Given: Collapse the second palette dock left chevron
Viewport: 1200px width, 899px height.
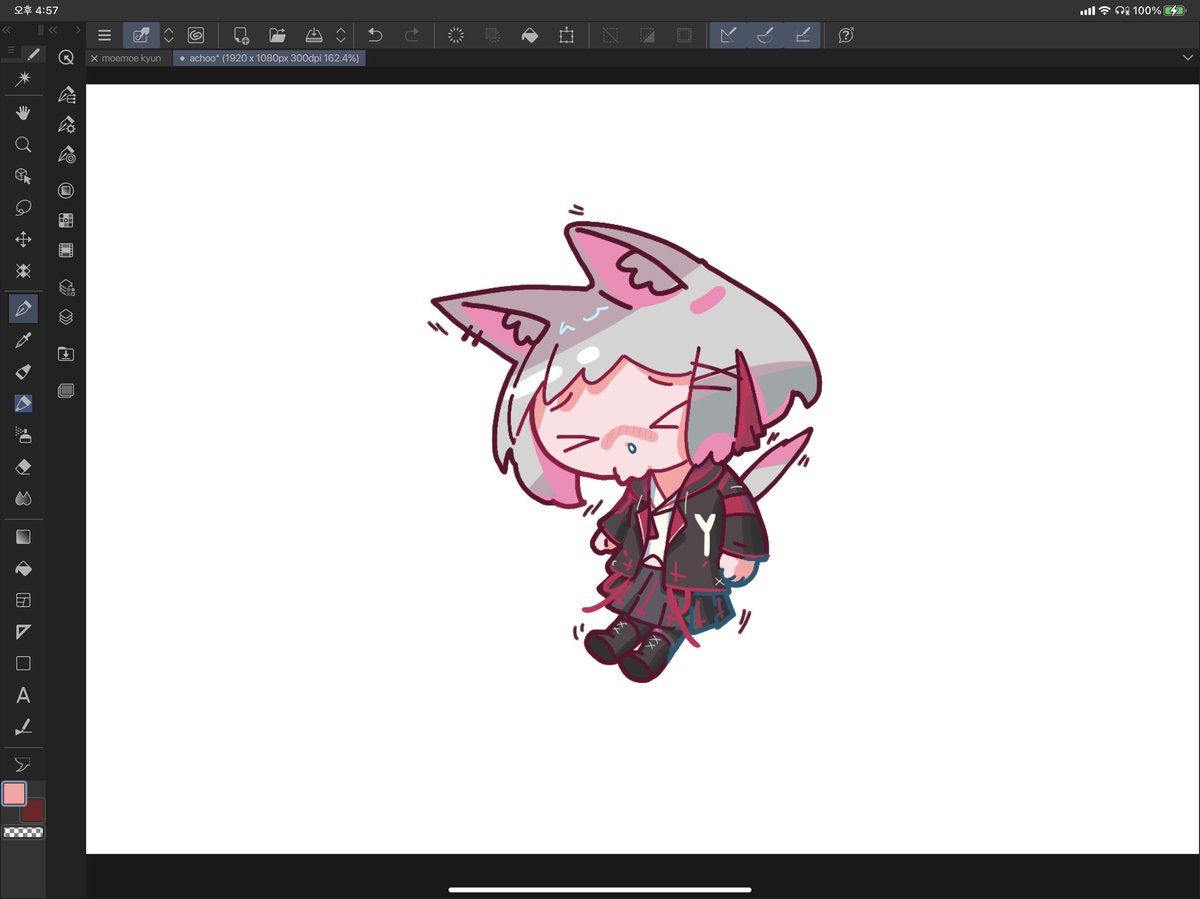Looking at the screenshot, I should point(52,31).
